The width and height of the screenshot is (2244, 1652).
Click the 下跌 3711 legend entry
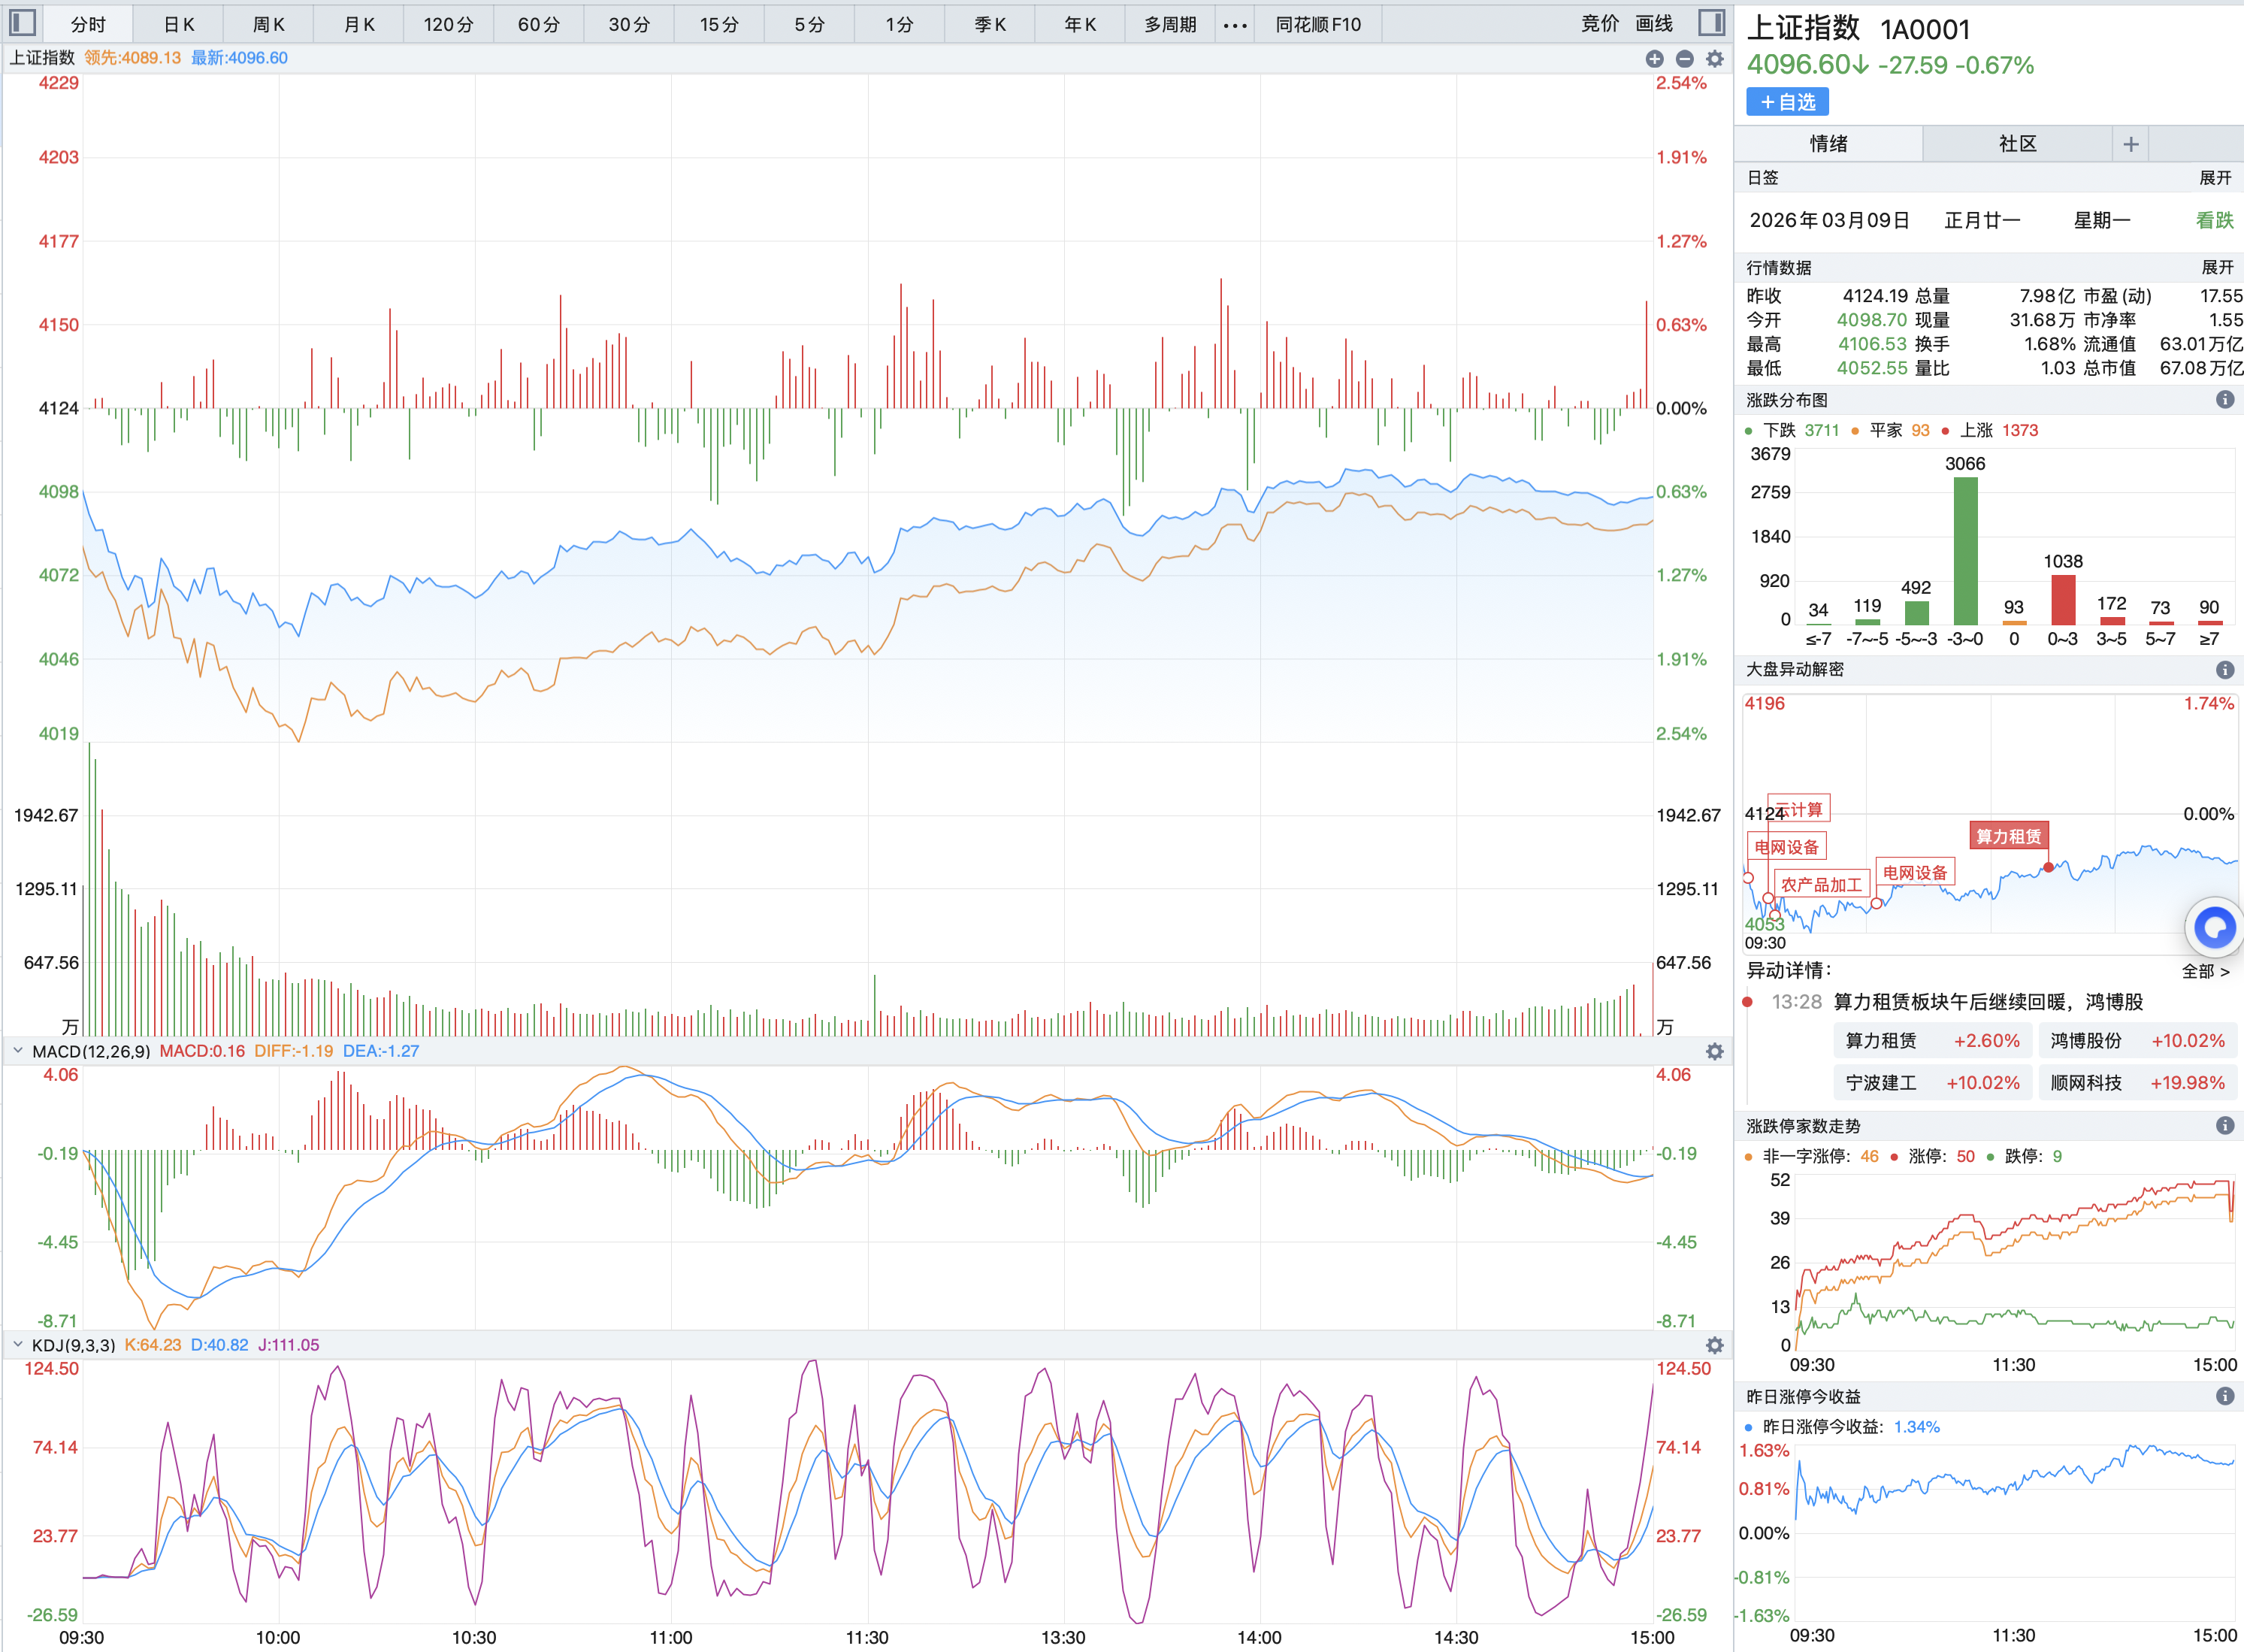[1793, 431]
